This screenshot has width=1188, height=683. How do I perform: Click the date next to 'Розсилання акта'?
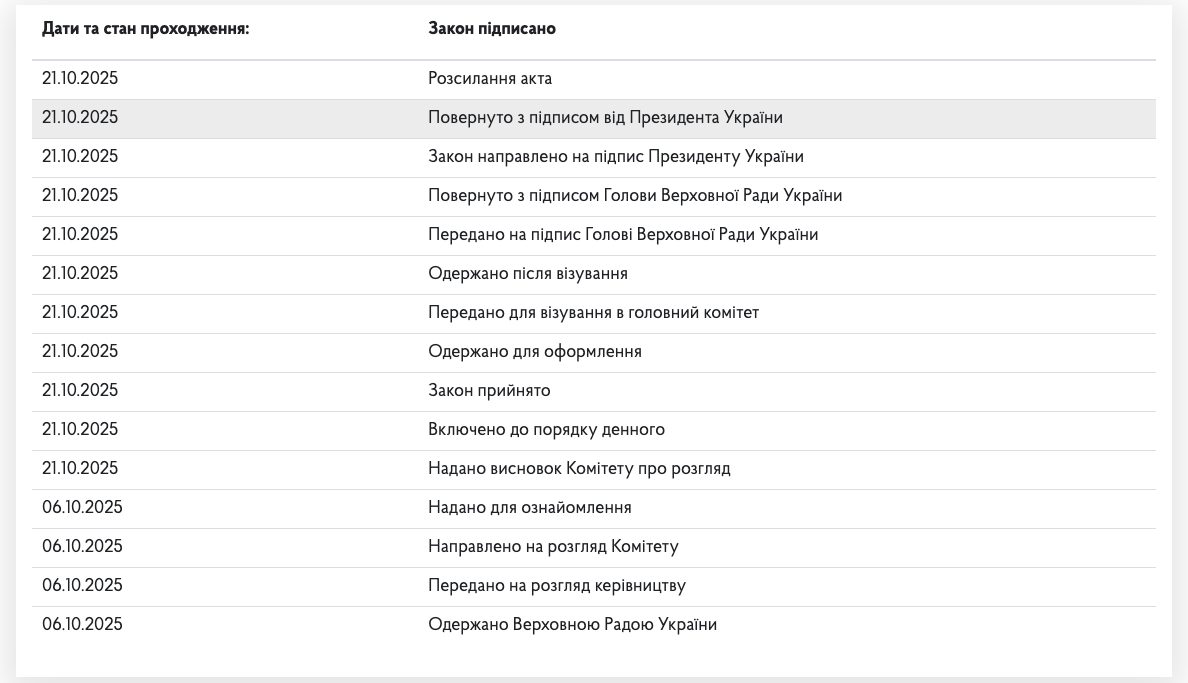[80, 79]
